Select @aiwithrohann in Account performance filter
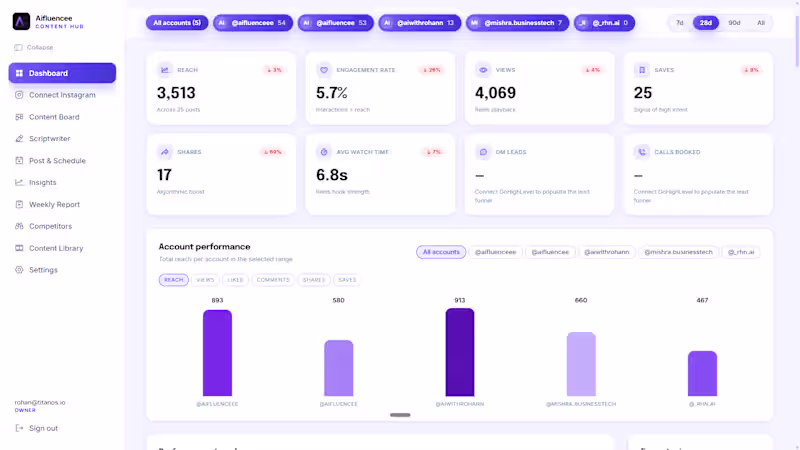Image resolution: width=800 pixels, height=450 pixels. 607,252
